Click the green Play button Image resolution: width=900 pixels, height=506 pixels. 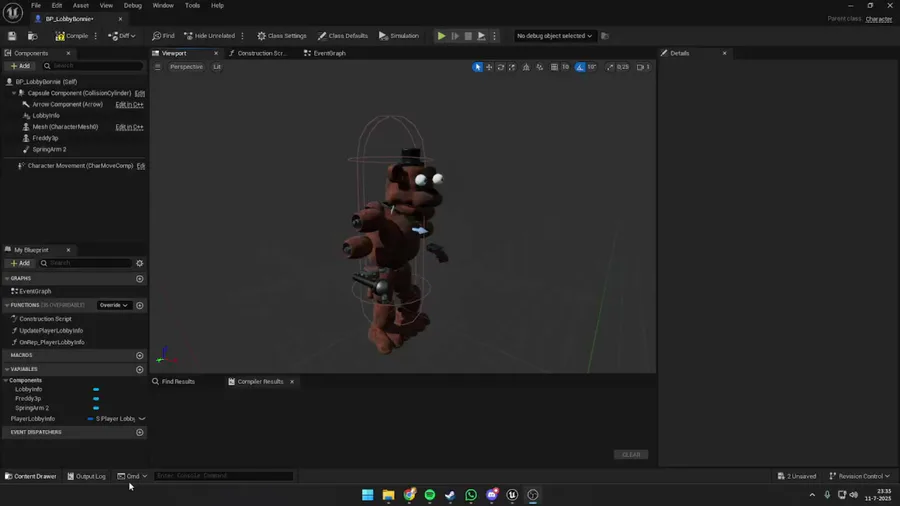click(441, 36)
